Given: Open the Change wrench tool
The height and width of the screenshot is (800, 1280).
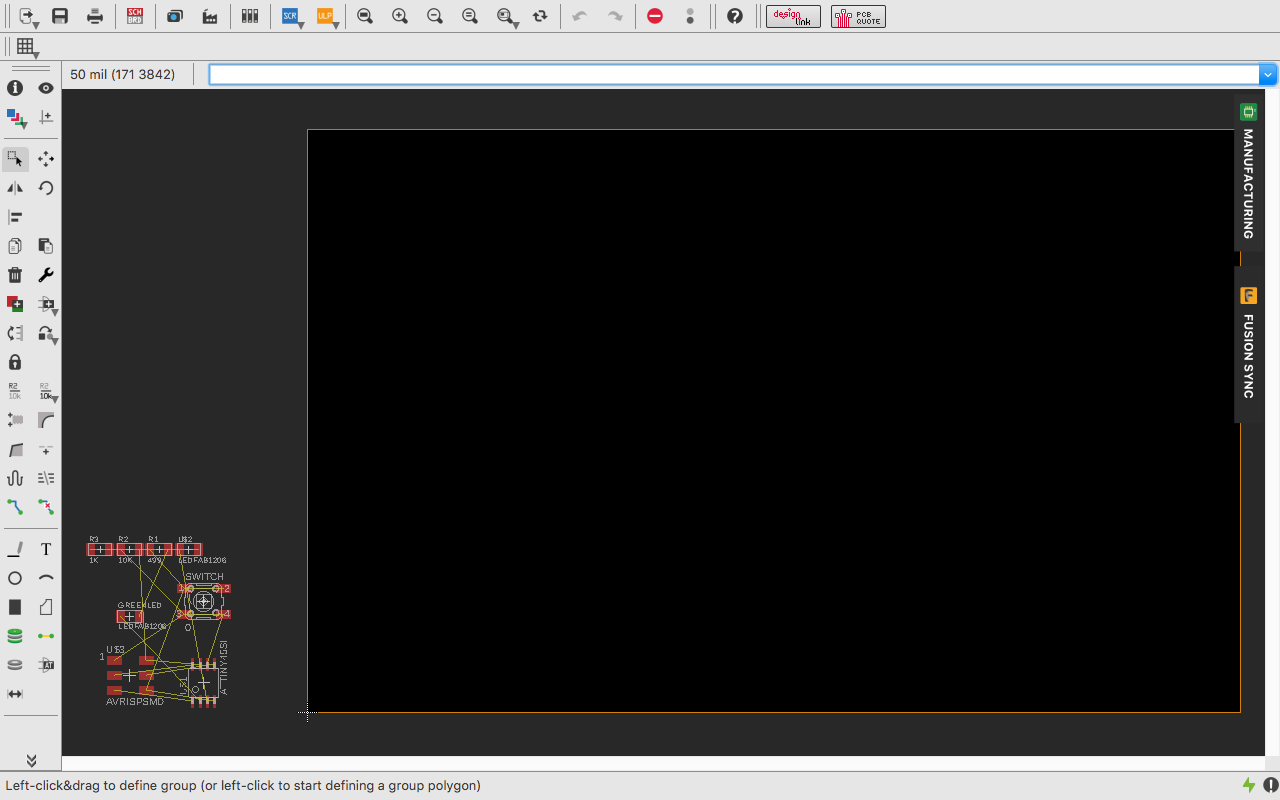Looking at the screenshot, I should point(46,275).
